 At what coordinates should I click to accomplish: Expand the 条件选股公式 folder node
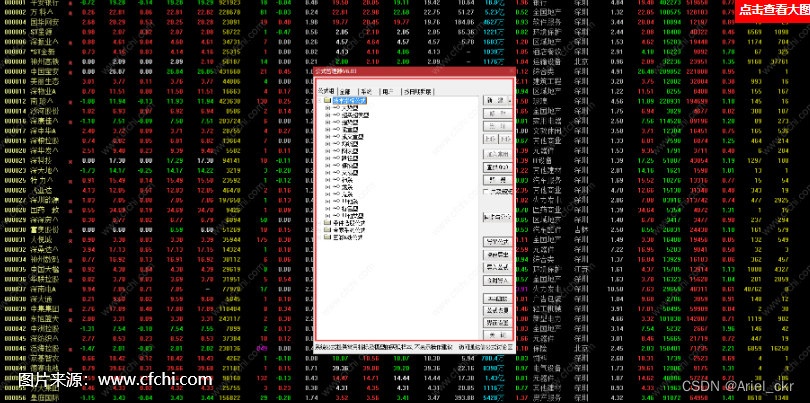[319, 223]
